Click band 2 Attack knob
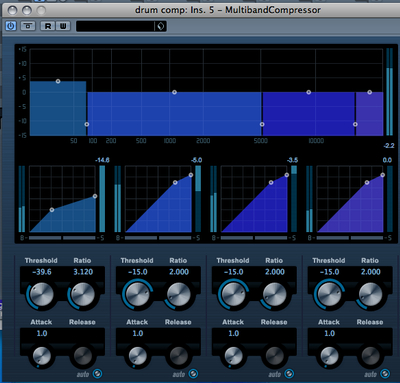 click(x=137, y=356)
